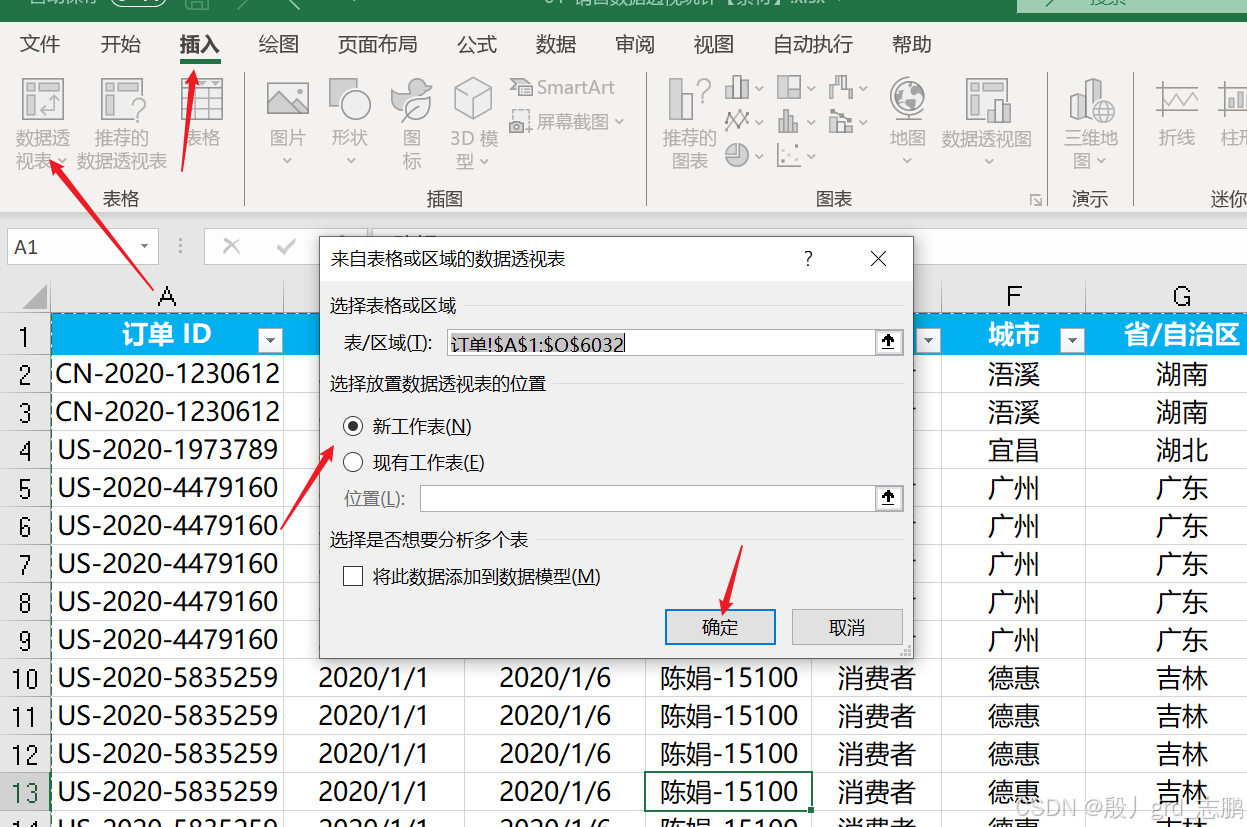This screenshot has height=827, width=1247.
Task: Select column G header
Action: [1182, 296]
